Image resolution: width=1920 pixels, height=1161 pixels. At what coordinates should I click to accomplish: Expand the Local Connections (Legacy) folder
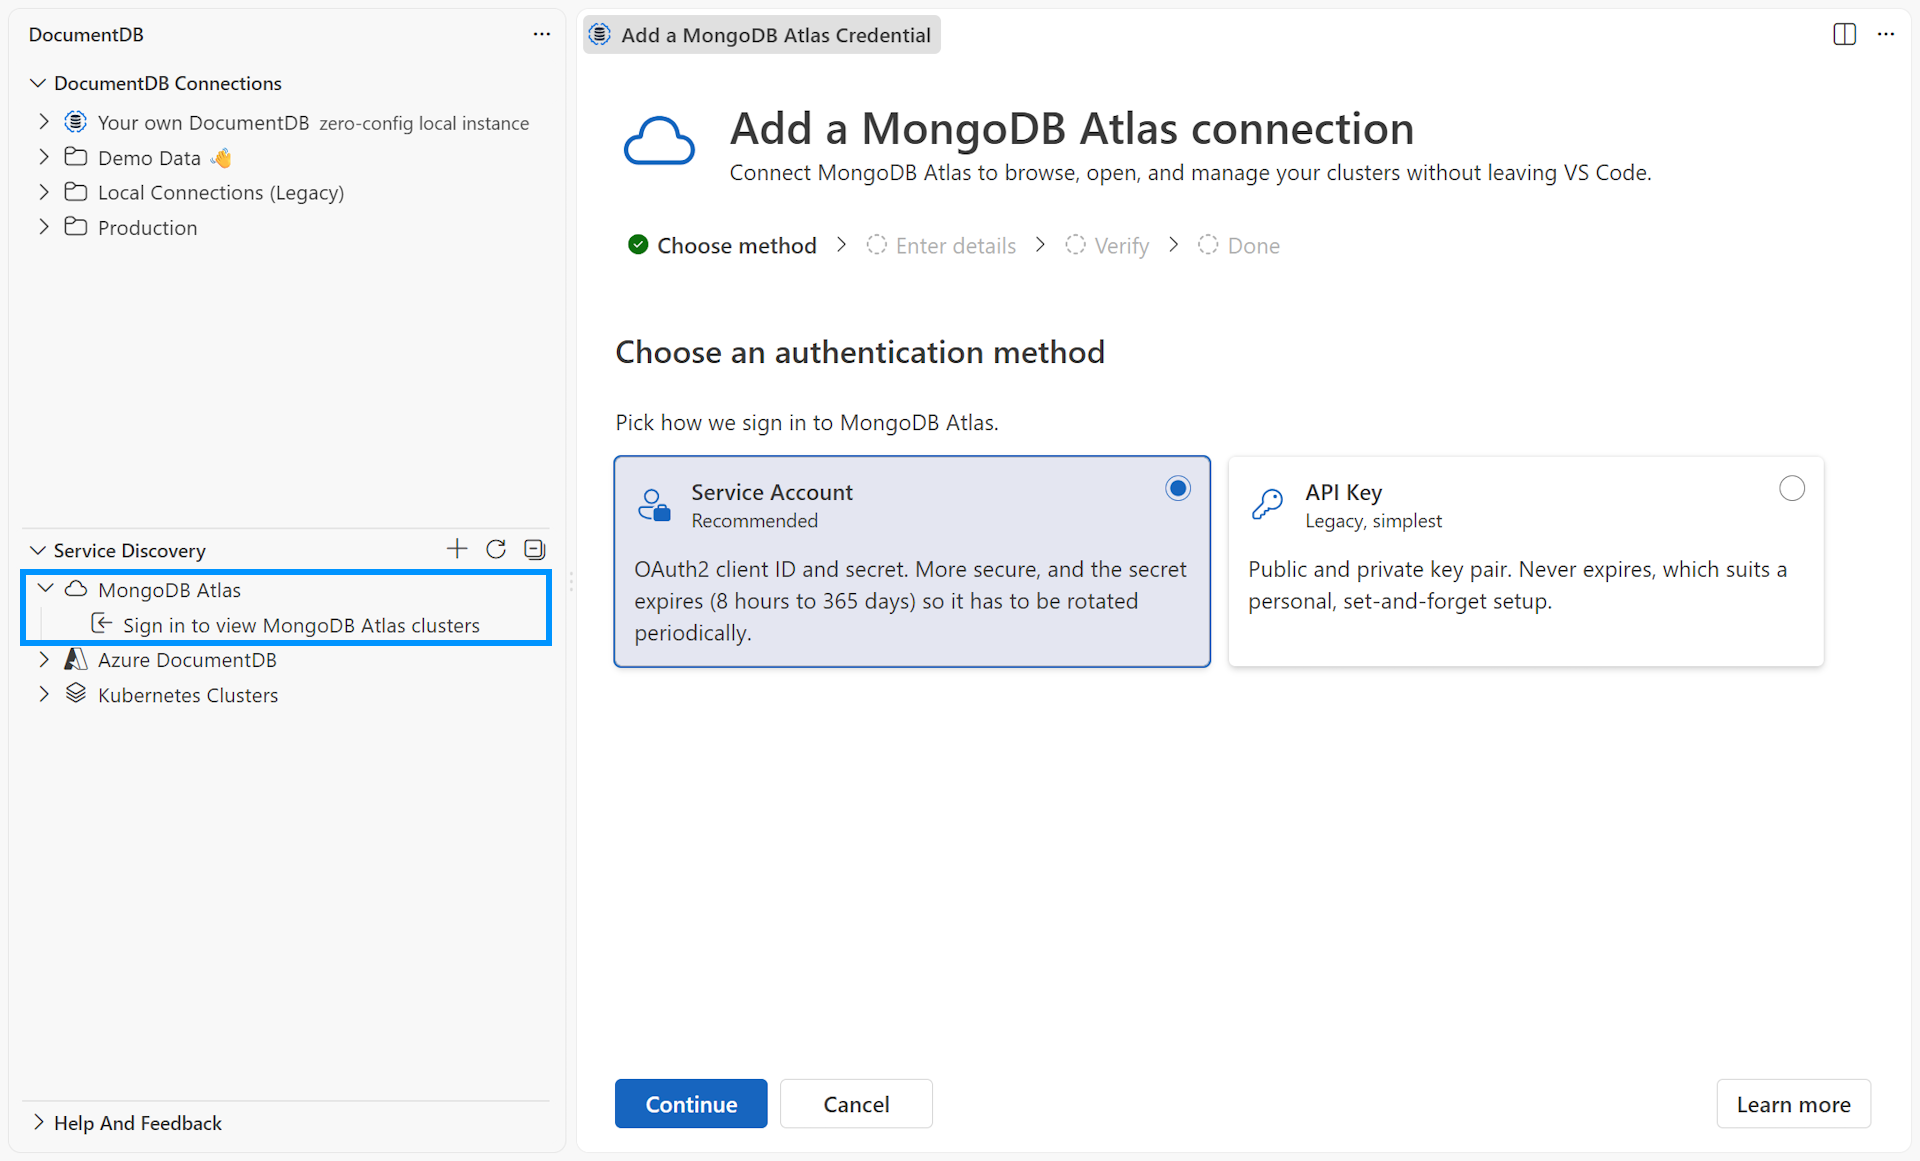44,192
